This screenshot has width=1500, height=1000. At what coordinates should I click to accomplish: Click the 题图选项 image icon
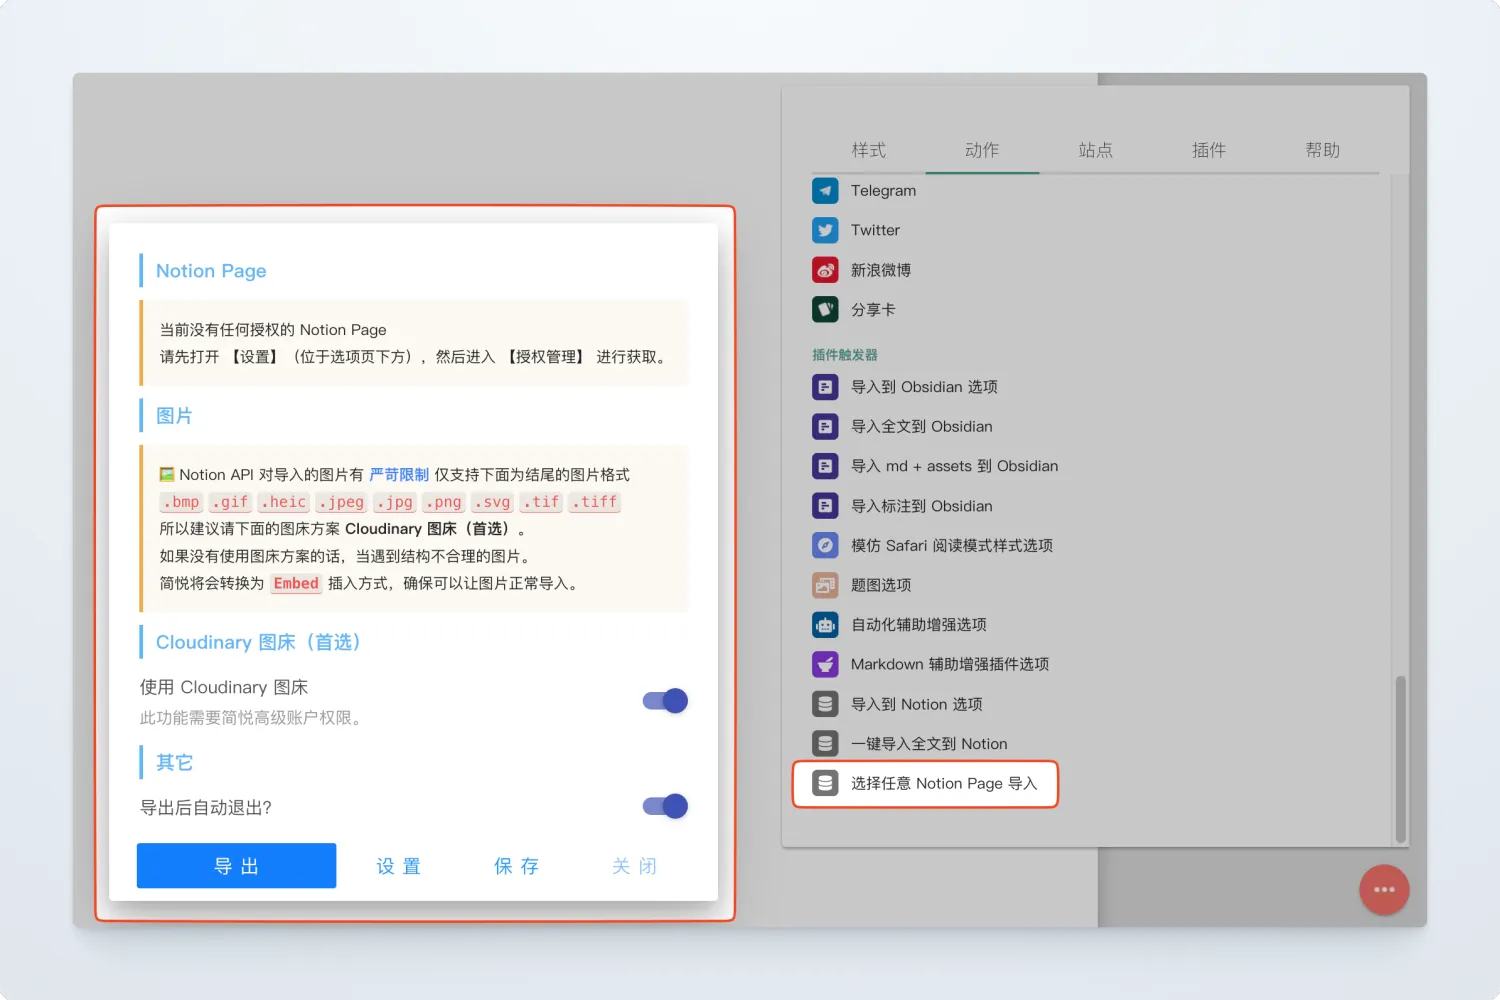tap(825, 585)
